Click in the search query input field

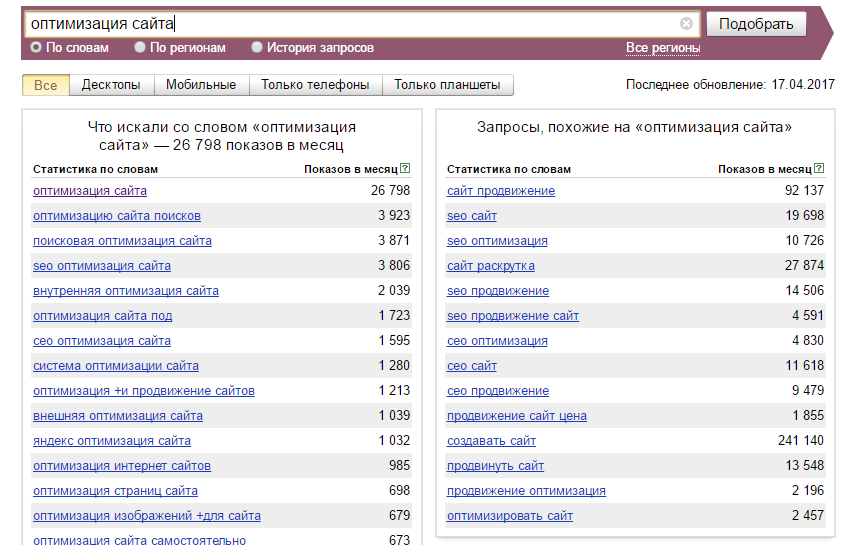(x=350, y=24)
